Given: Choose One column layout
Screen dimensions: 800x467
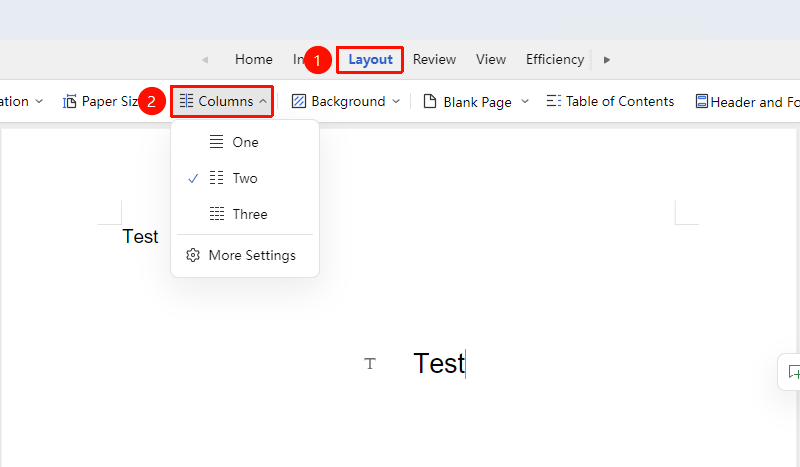Looking at the screenshot, I should [245, 142].
